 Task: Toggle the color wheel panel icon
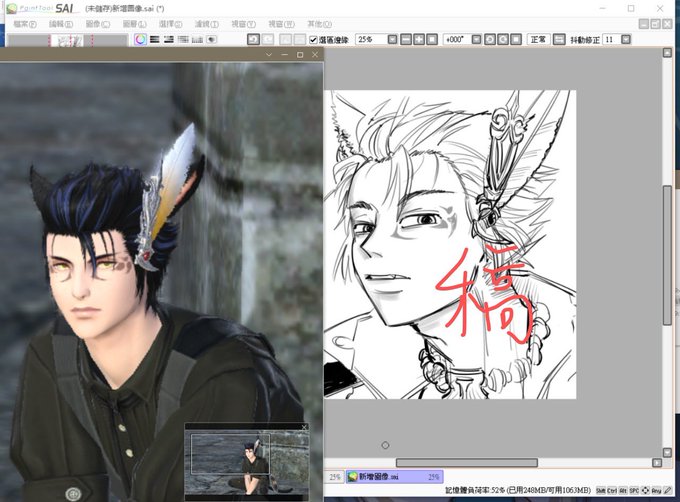click(140, 39)
